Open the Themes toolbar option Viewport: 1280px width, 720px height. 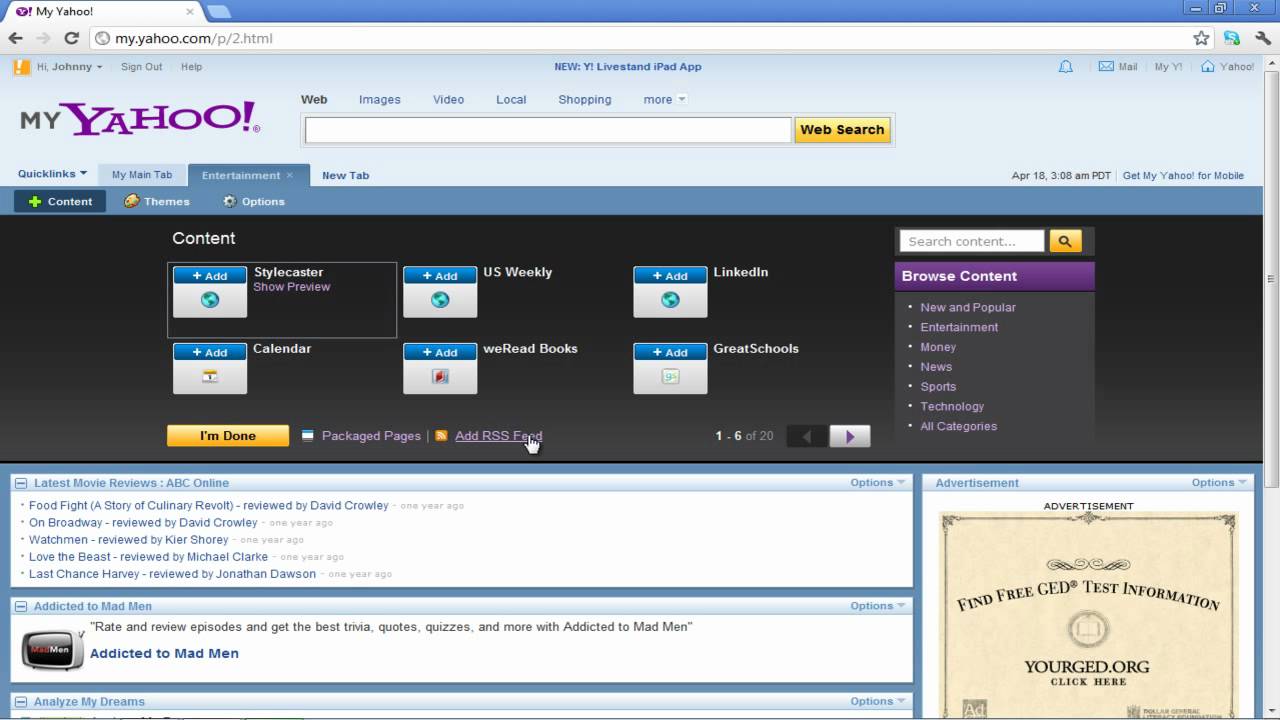click(x=157, y=201)
